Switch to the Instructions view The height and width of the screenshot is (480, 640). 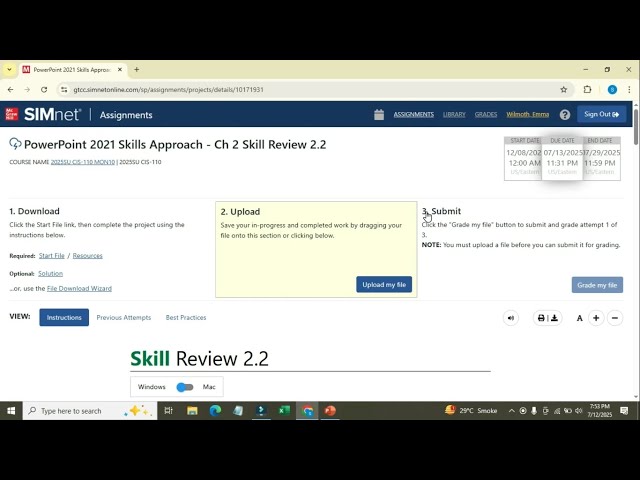pyautogui.click(x=64, y=318)
